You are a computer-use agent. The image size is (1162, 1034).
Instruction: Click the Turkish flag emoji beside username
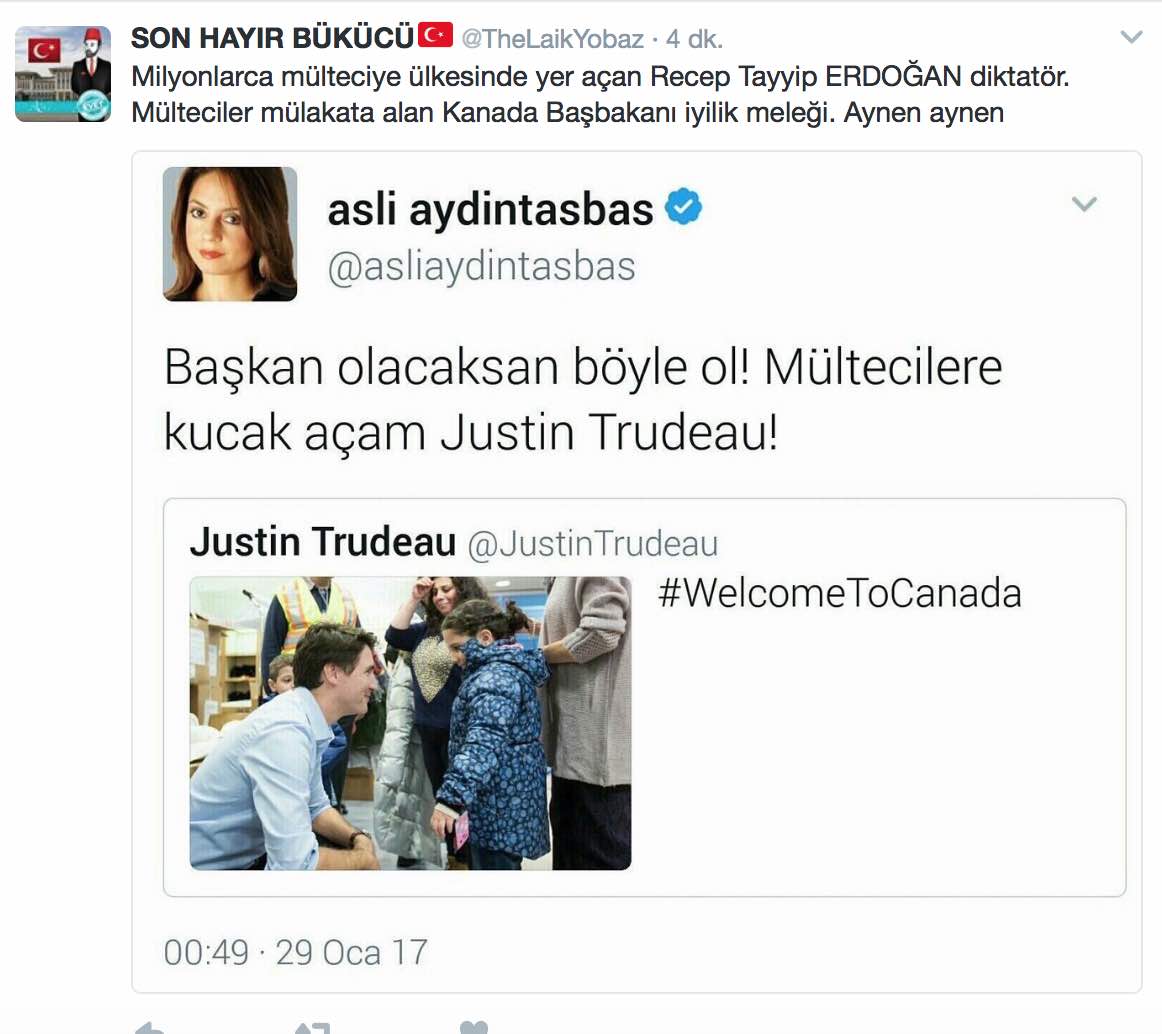435,35
